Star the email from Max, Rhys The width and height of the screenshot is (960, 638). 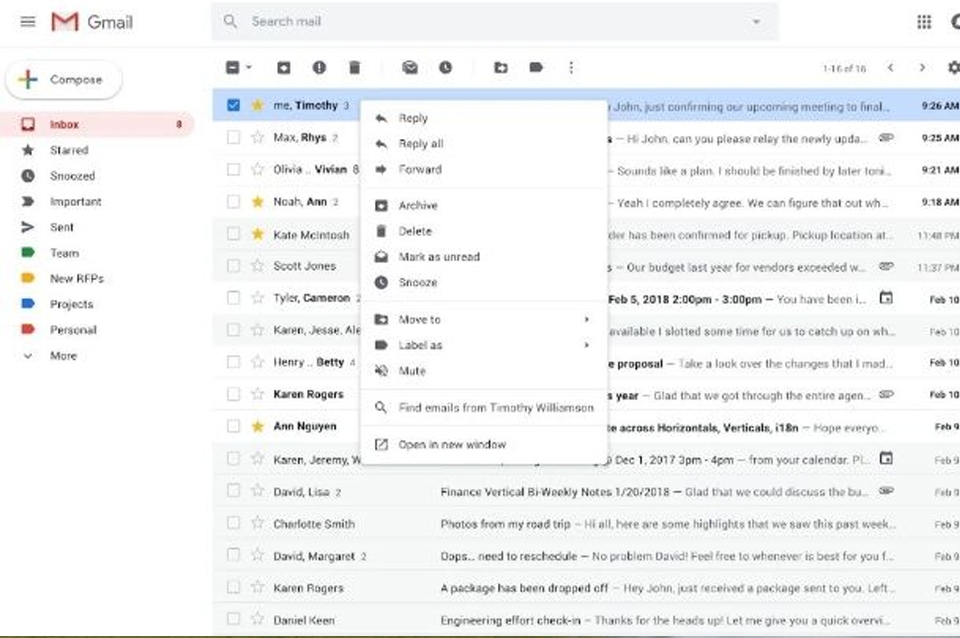(x=257, y=138)
